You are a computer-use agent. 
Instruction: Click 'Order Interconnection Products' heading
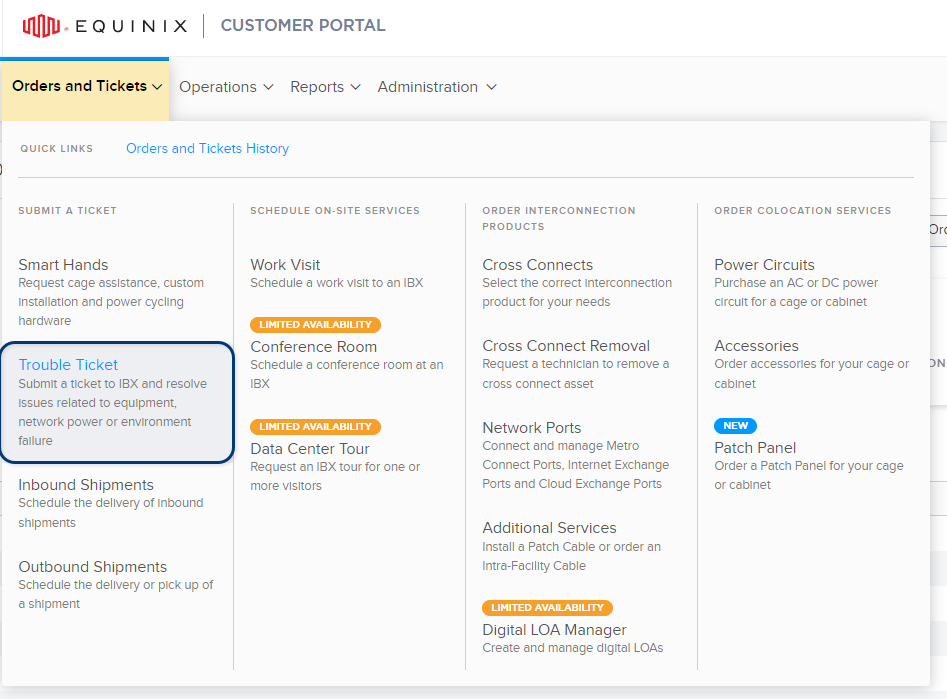[x=559, y=218]
